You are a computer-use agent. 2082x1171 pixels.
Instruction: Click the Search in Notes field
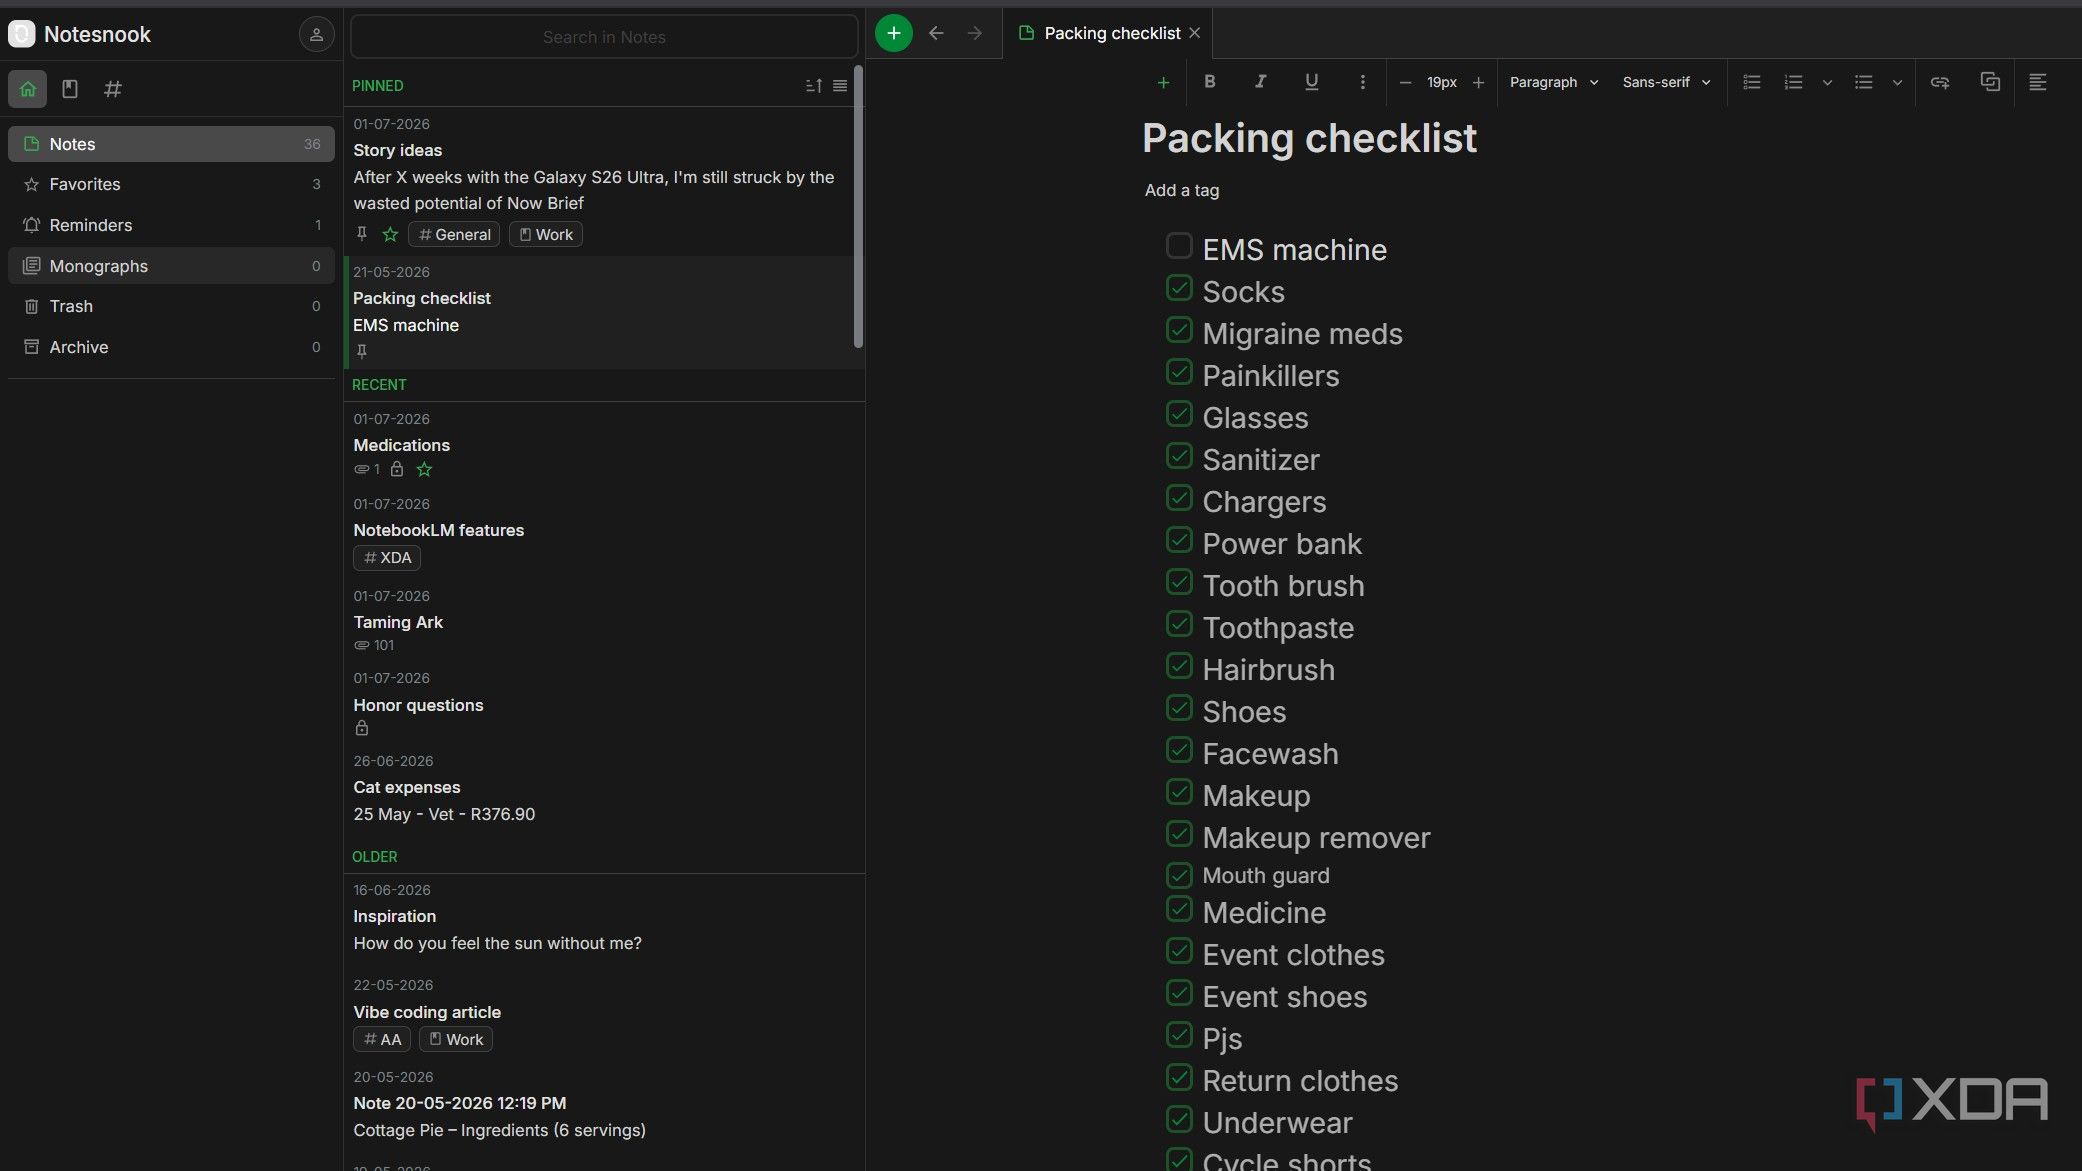(604, 37)
